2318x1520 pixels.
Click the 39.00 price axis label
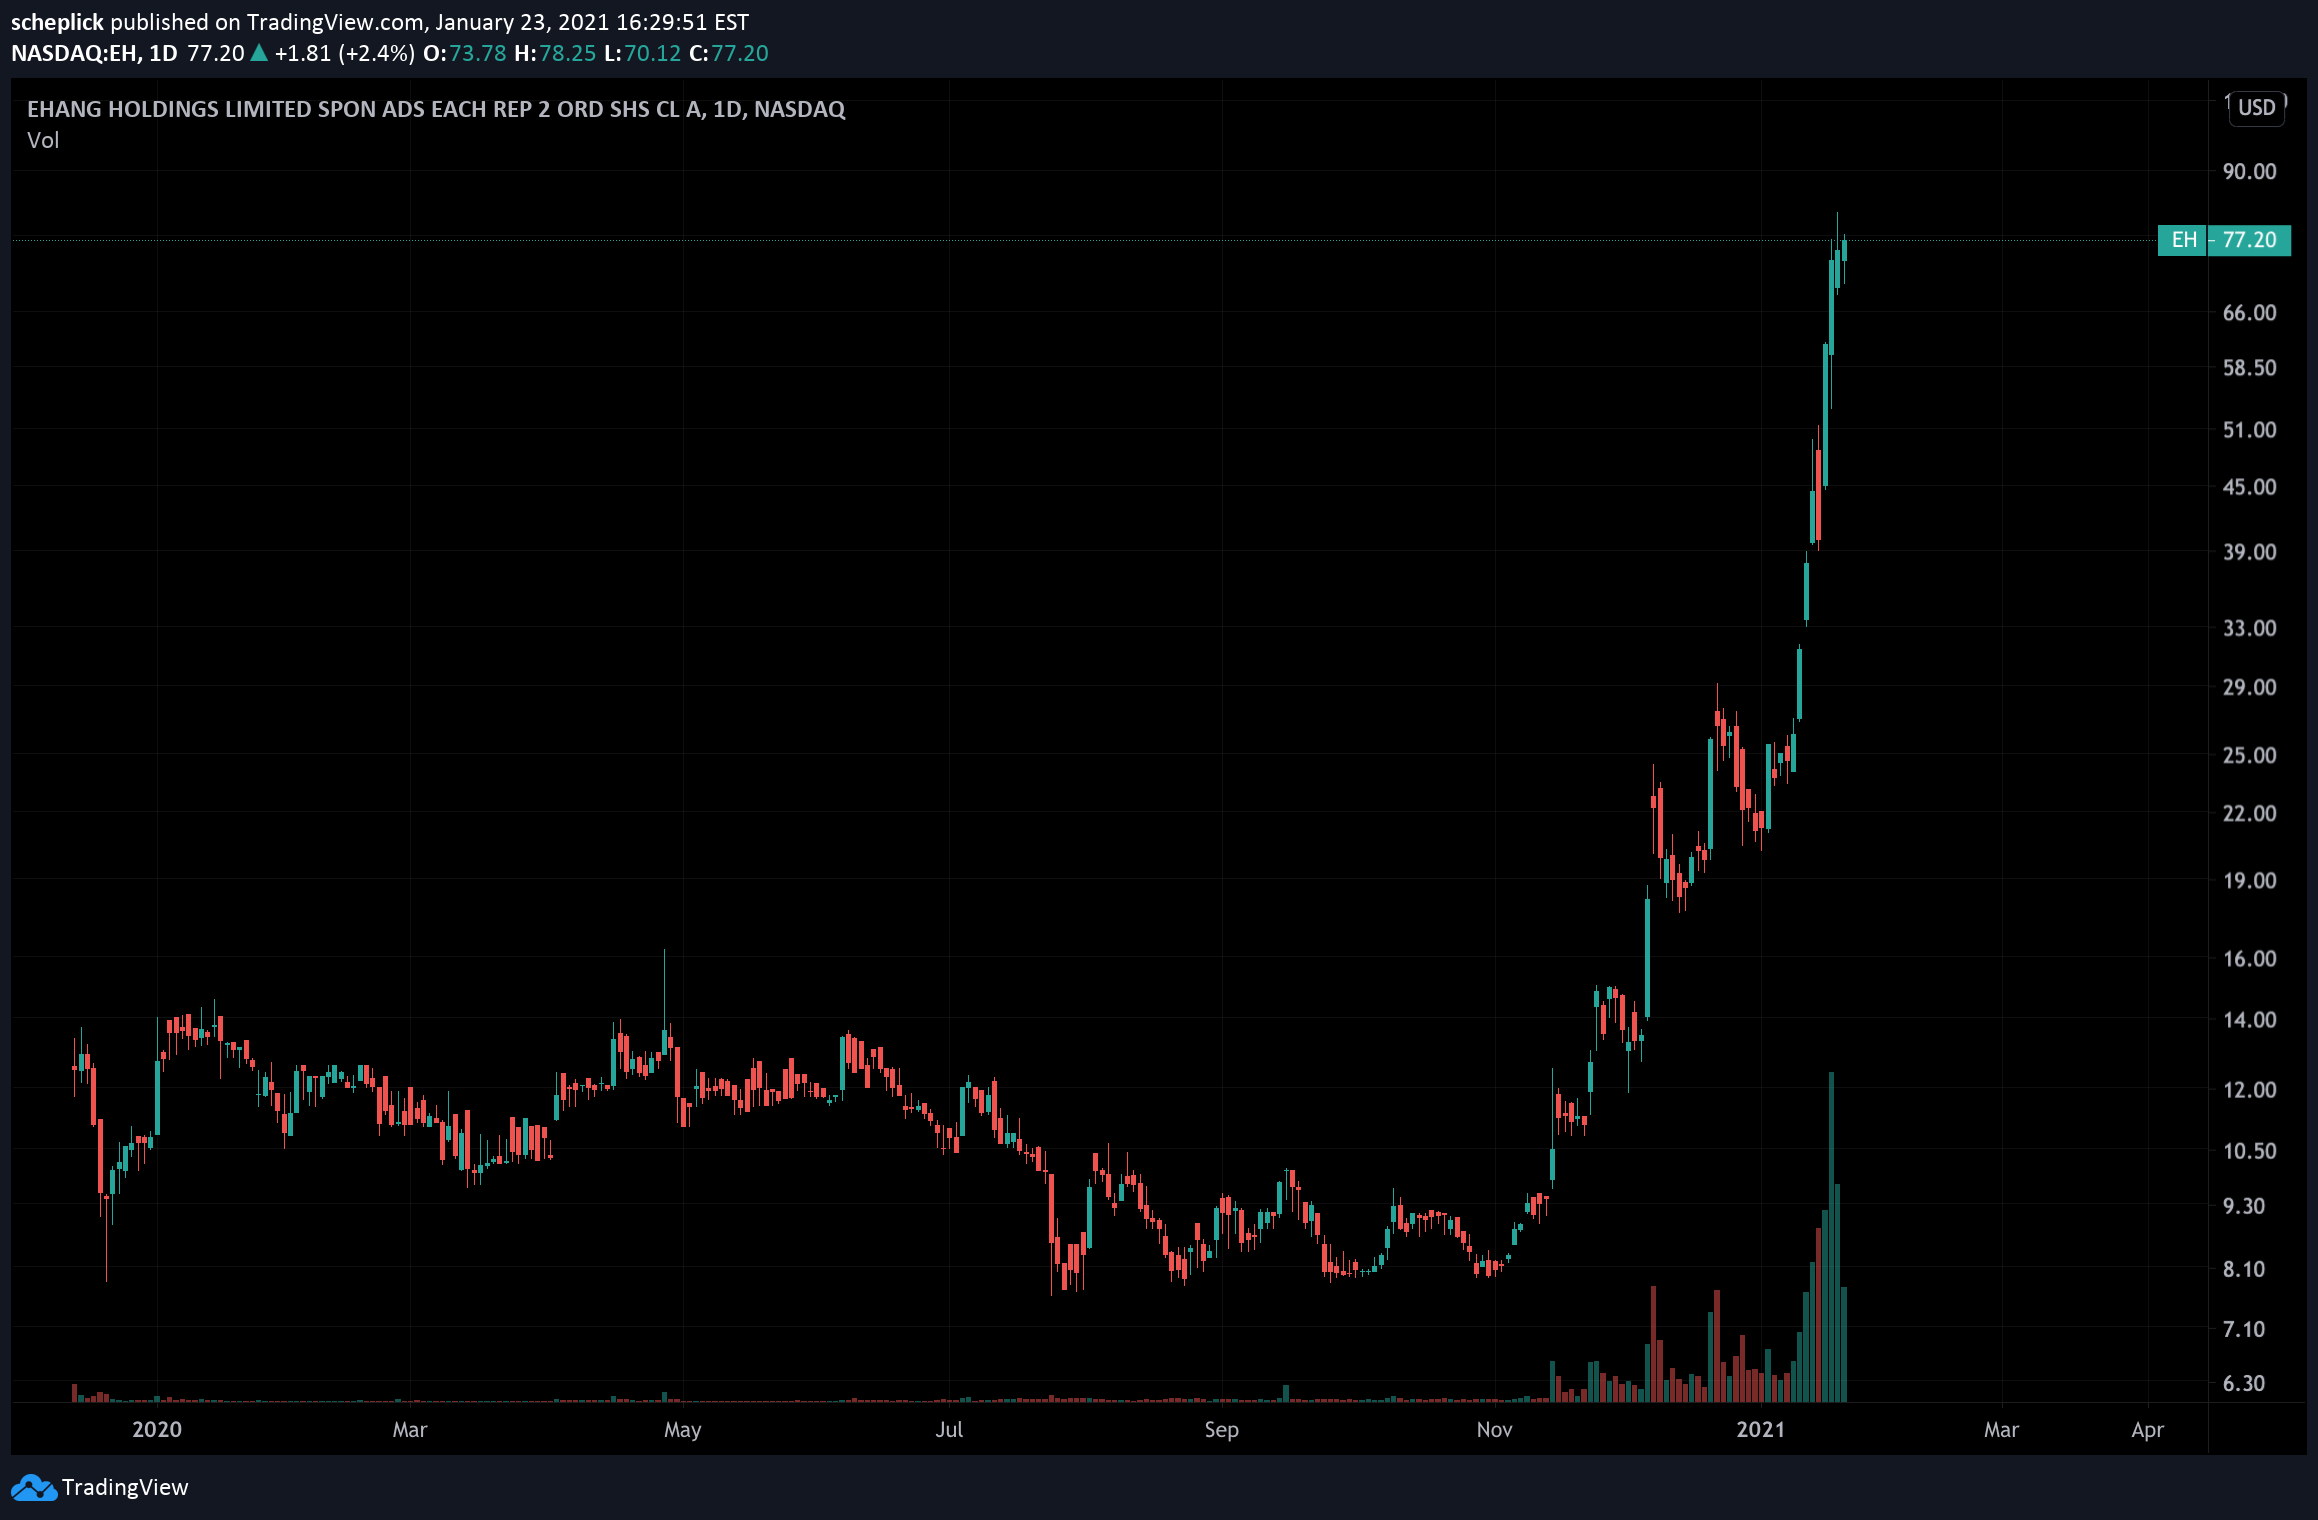pos(2249,552)
